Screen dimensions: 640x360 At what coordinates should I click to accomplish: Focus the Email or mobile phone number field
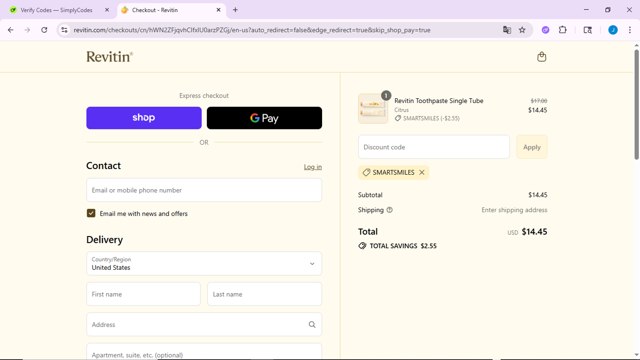pos(204,190)
